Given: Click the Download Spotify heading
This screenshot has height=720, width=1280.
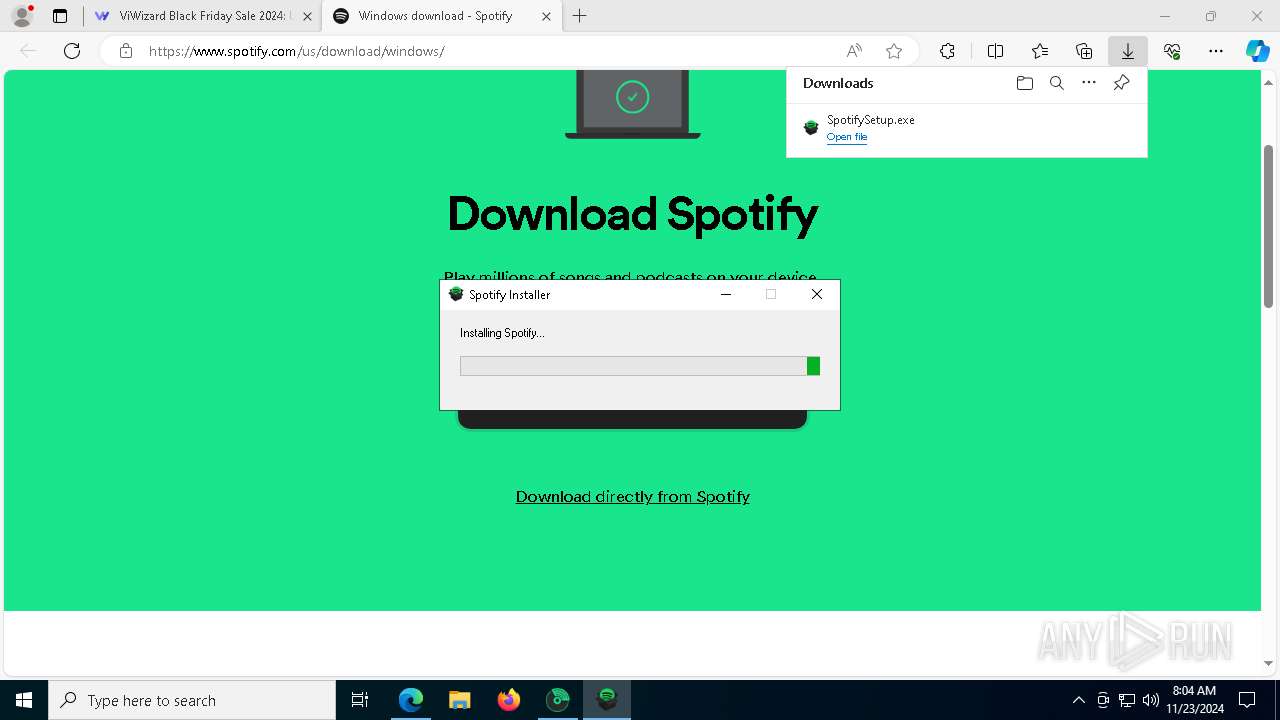Looking at the screenshot, I should (x=633, y=214).
